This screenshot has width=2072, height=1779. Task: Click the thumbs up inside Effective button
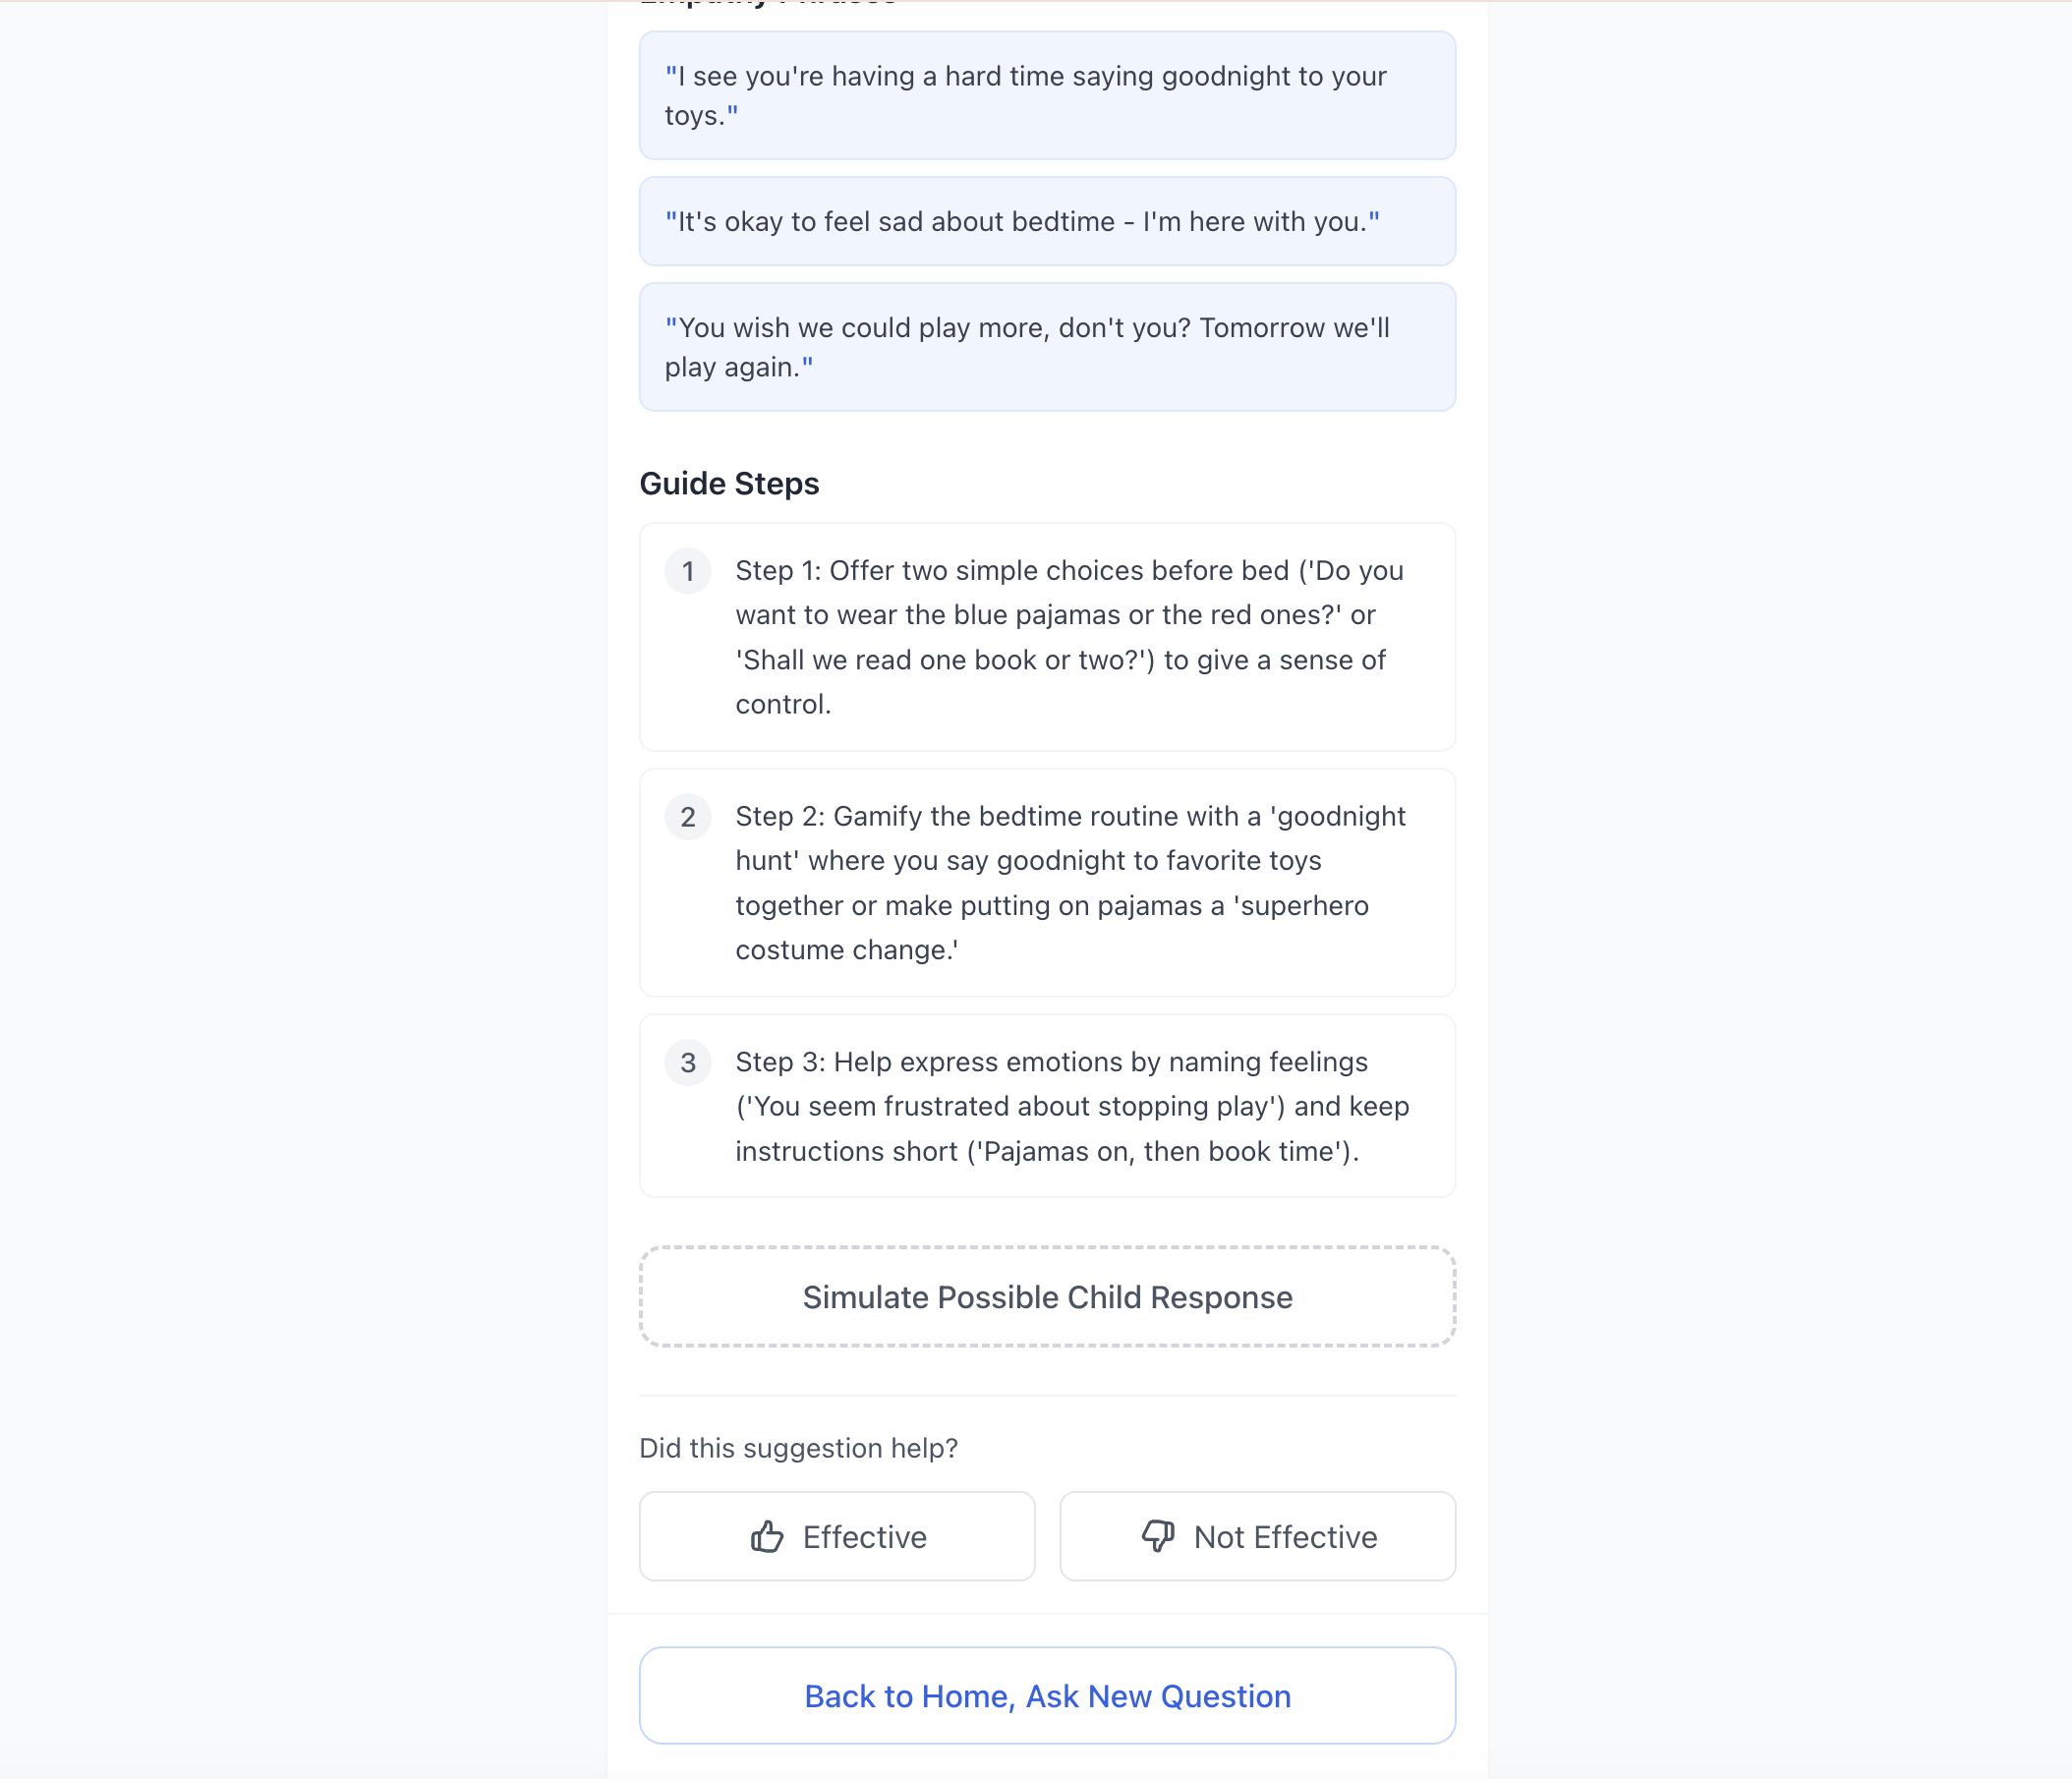pyautogui.click(x=768, y=1536)
